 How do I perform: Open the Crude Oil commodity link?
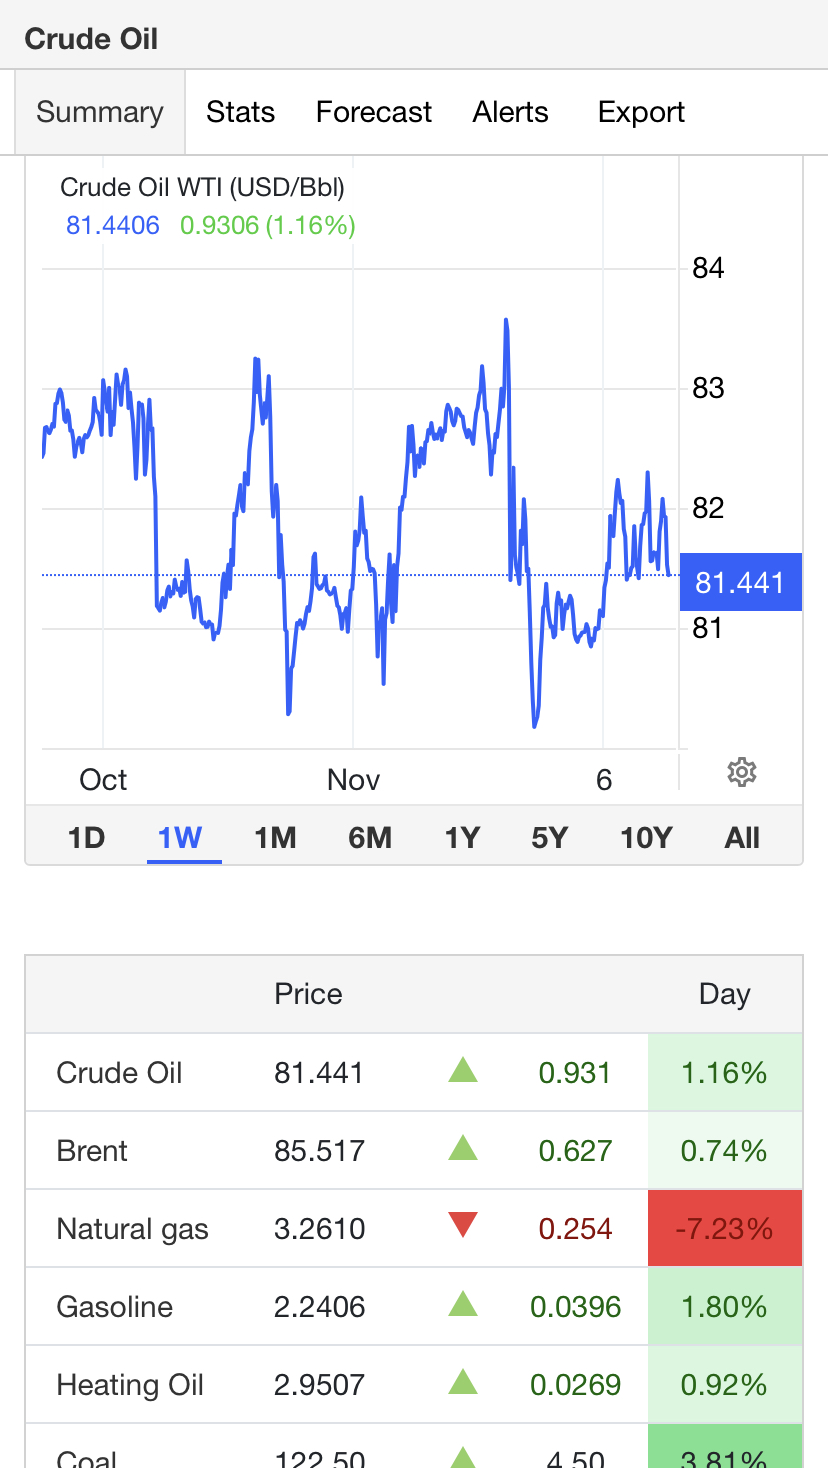pos(119,1073)
